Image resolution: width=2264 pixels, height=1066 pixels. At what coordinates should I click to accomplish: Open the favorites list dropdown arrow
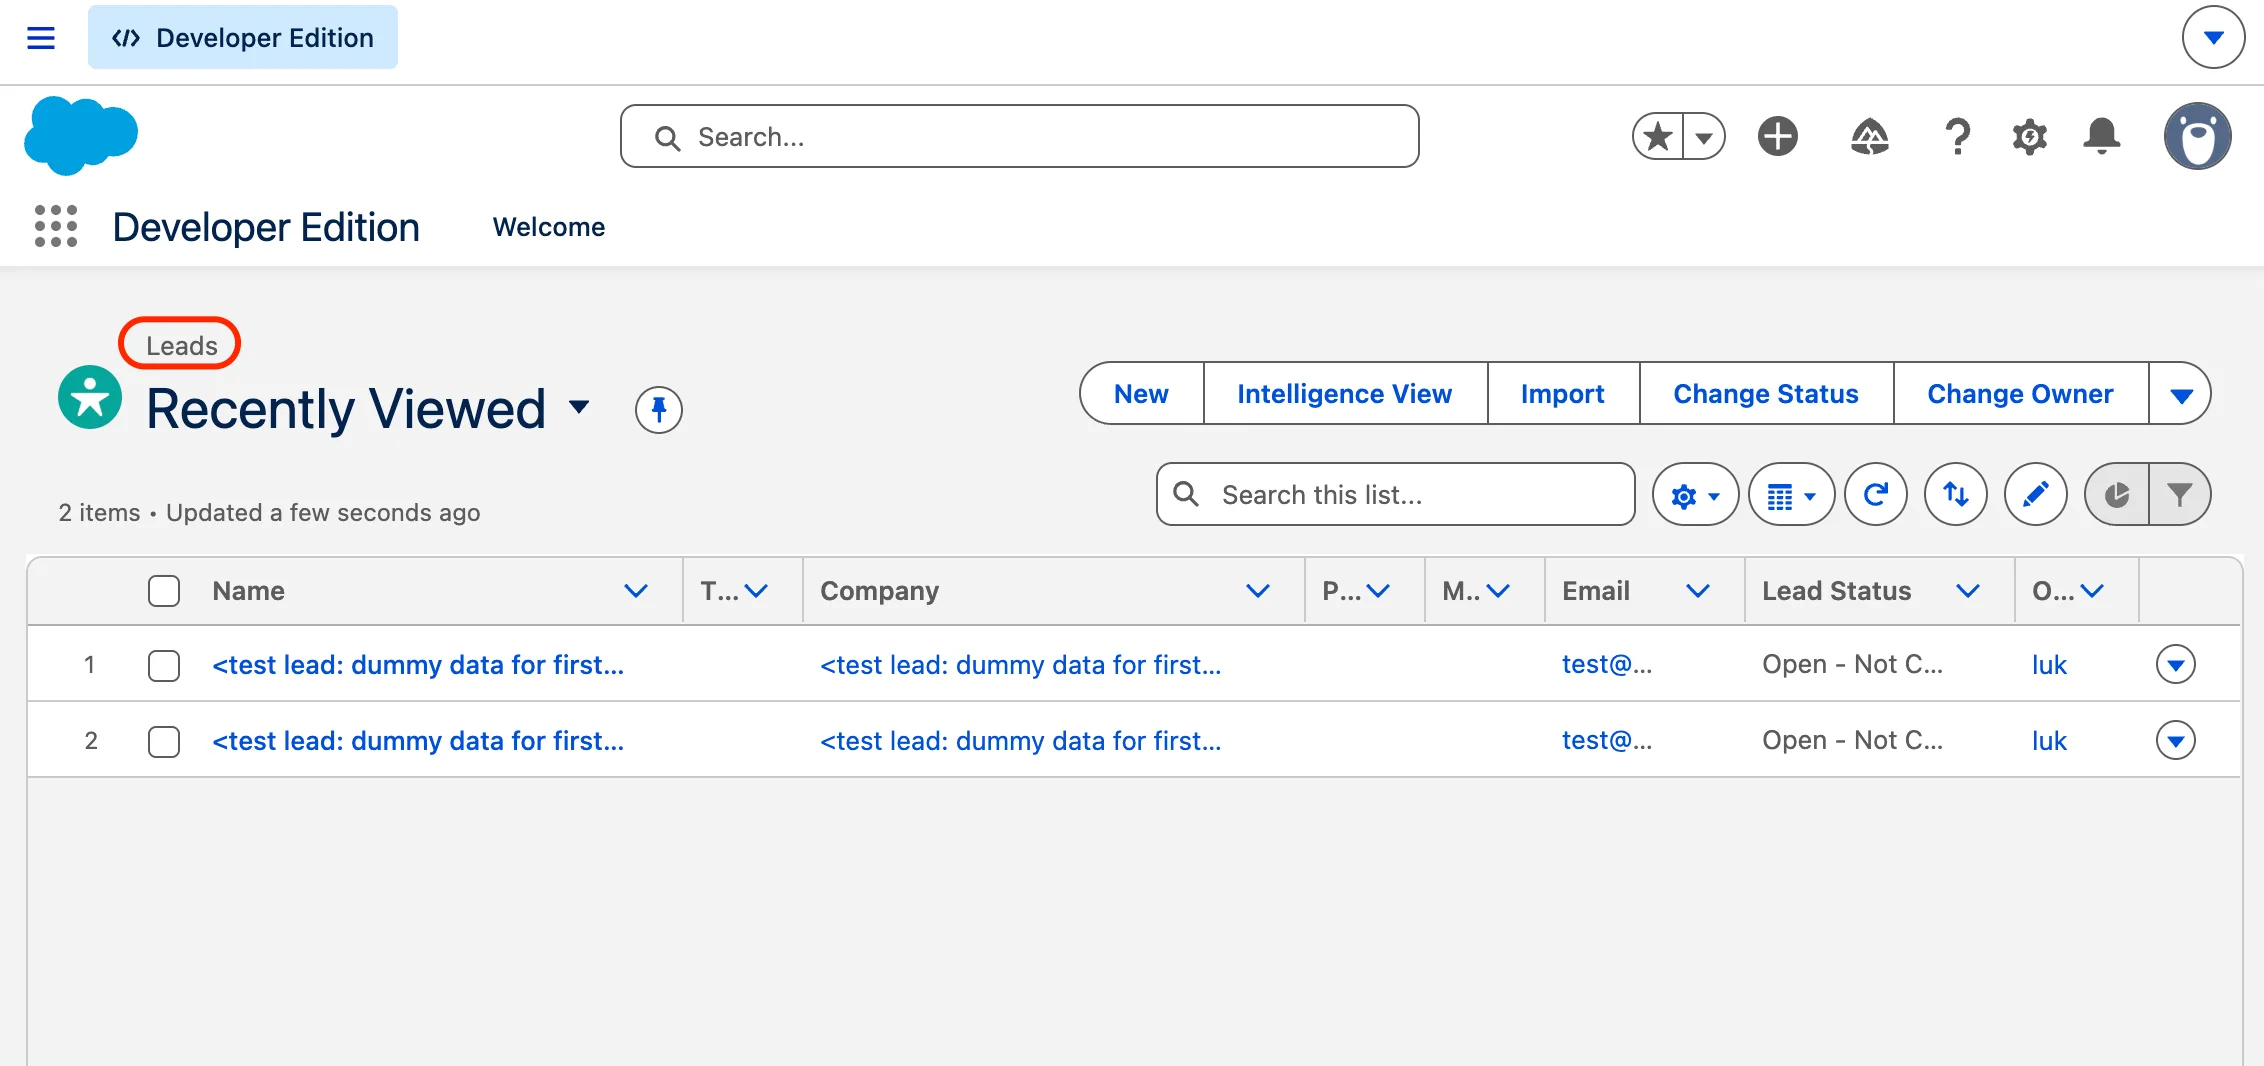[x=1704, y=136]
